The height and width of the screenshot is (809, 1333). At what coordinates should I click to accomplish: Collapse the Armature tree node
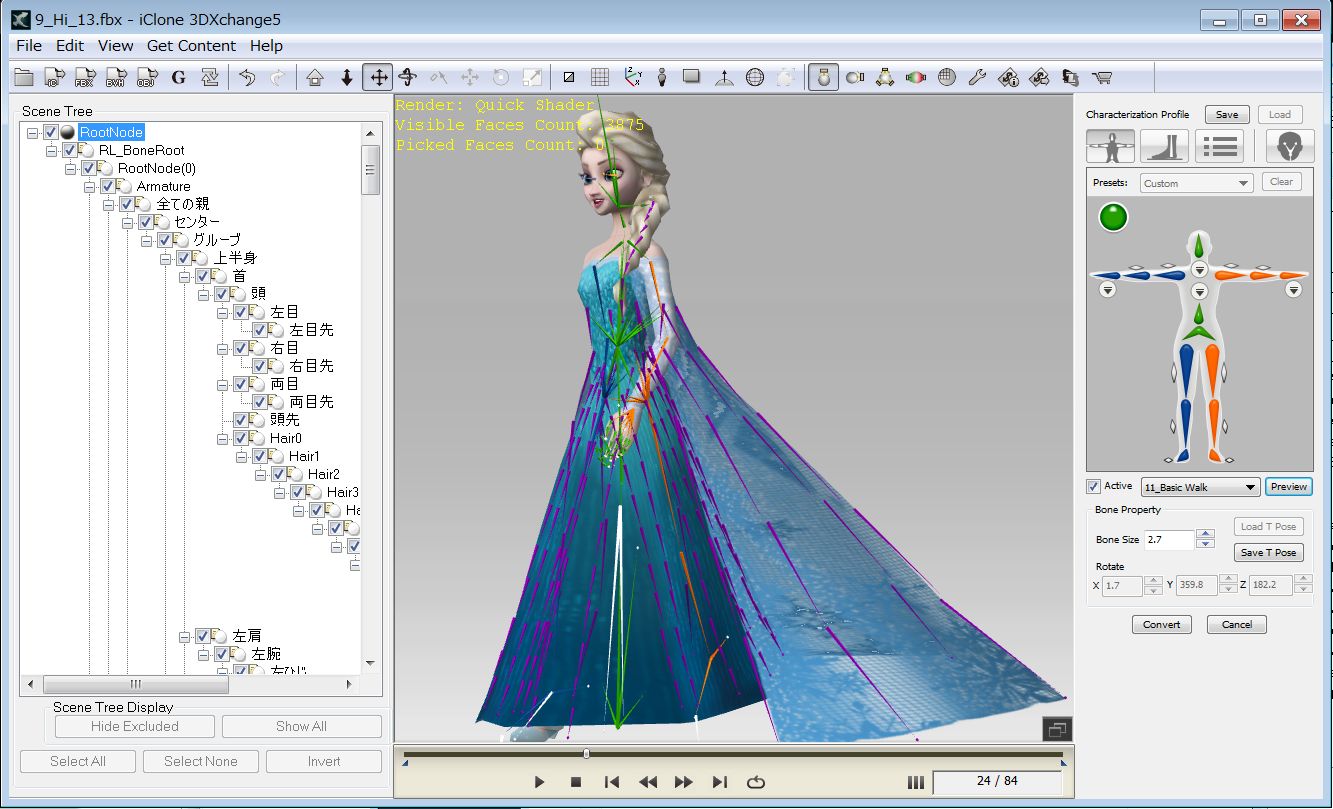point(90,186)
